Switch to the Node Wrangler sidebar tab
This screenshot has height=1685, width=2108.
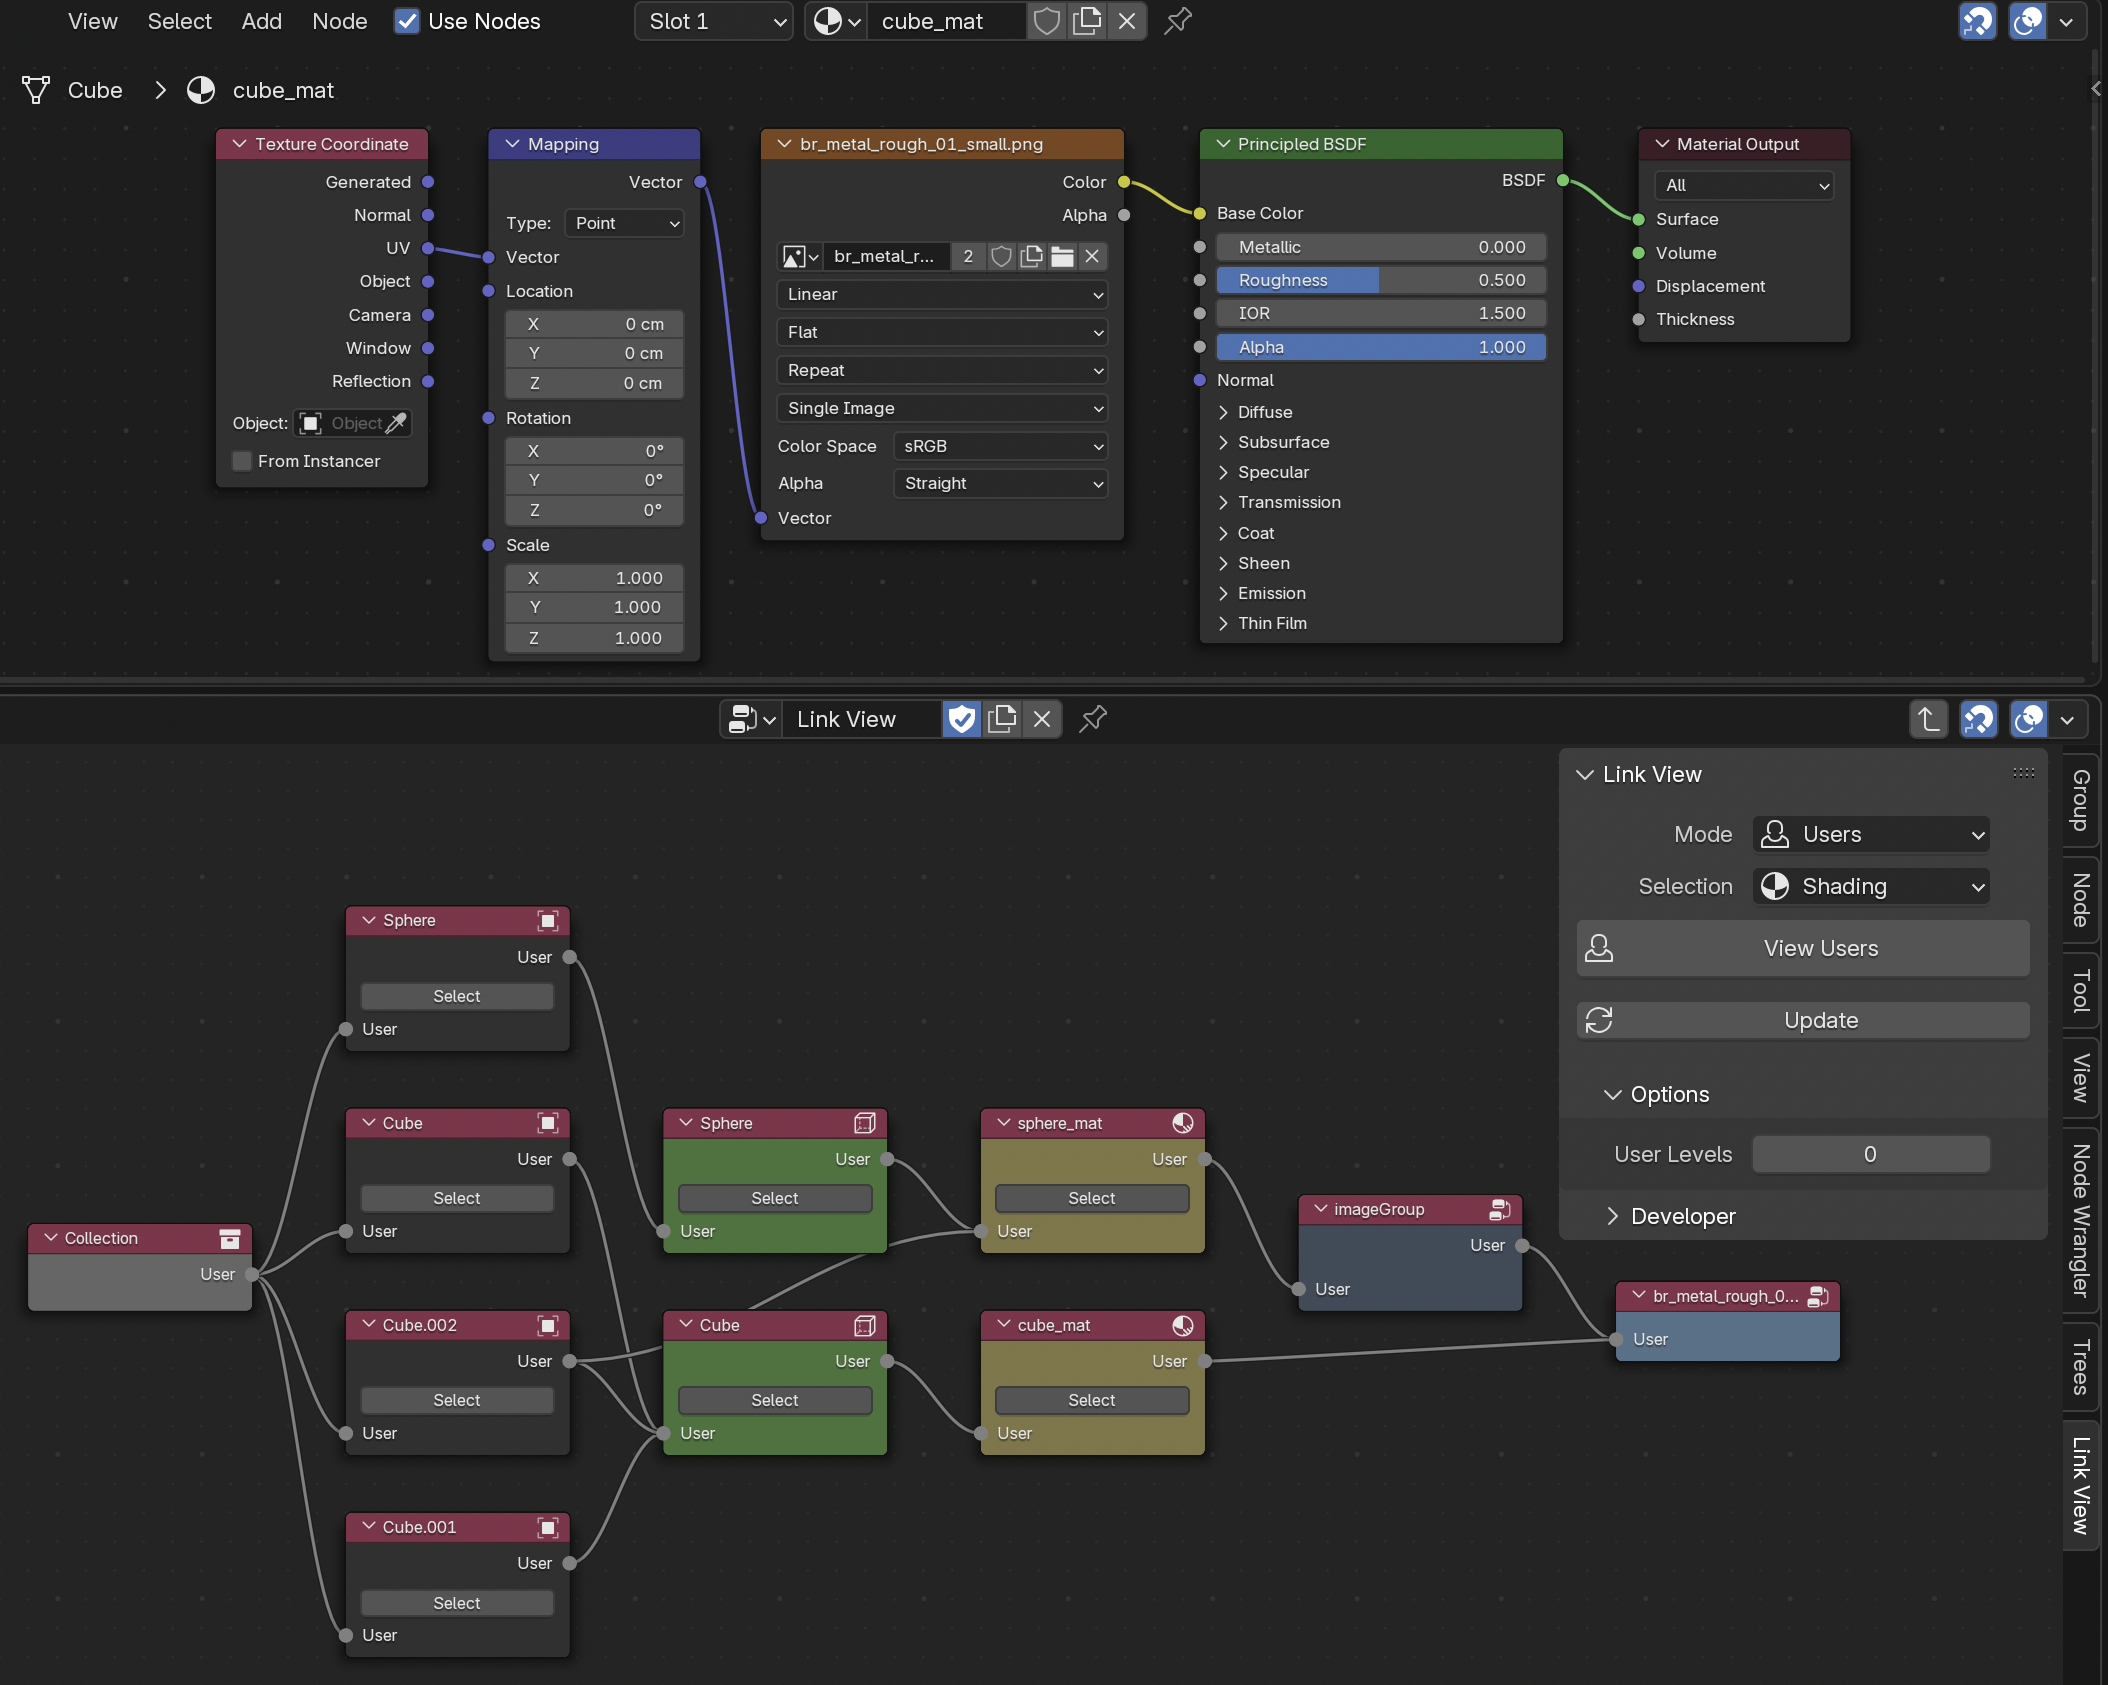[2080, 1220]
